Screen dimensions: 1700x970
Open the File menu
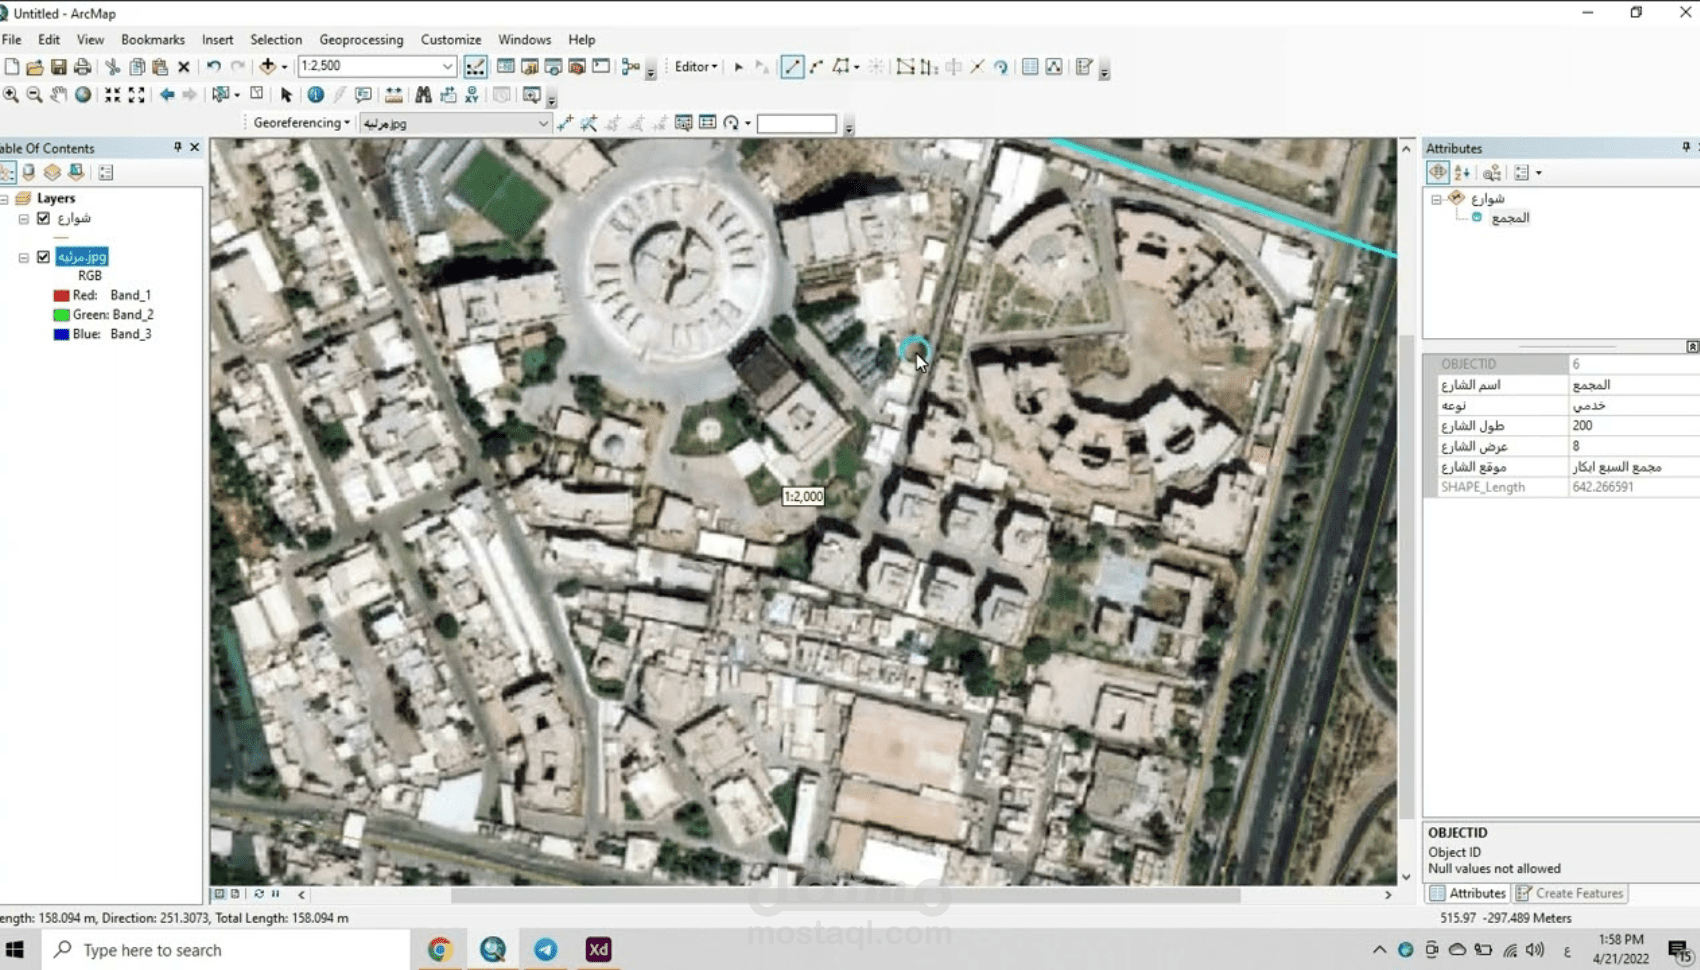click(12, 40)
